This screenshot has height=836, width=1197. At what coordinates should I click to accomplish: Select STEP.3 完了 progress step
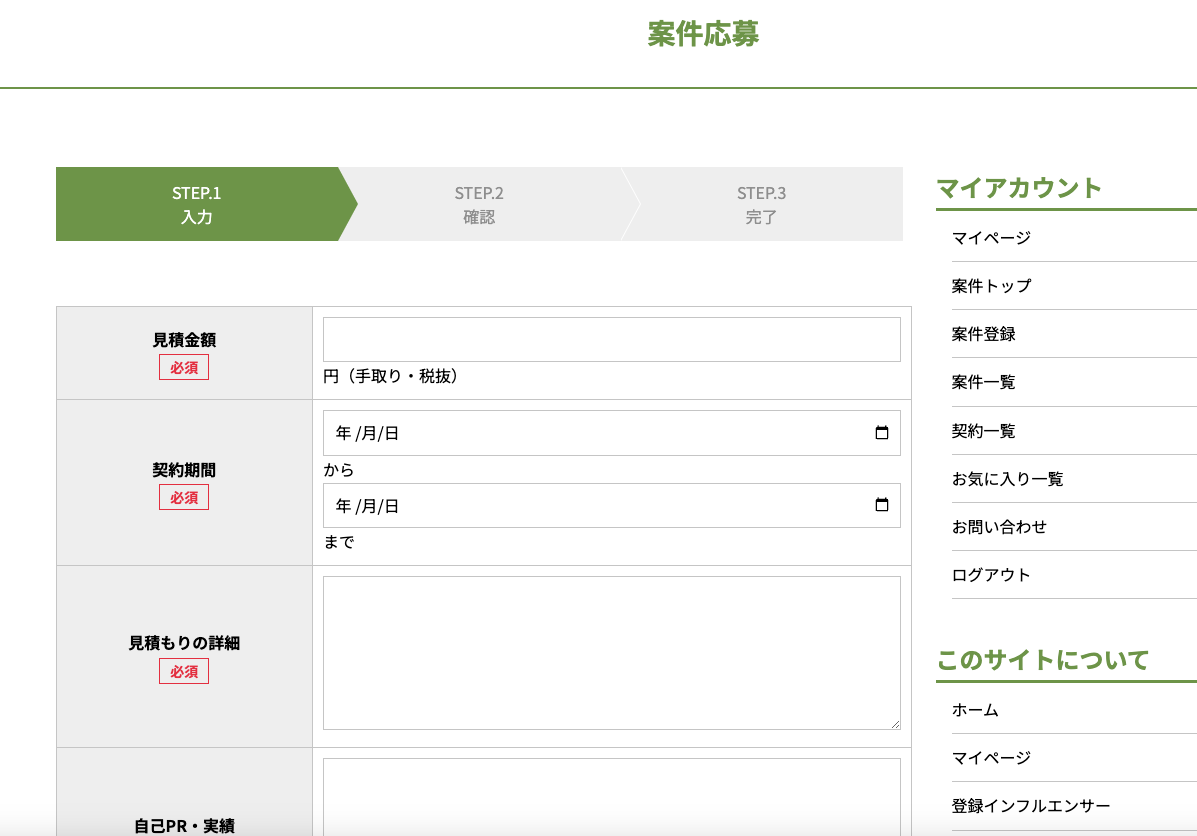coord(761,204)
